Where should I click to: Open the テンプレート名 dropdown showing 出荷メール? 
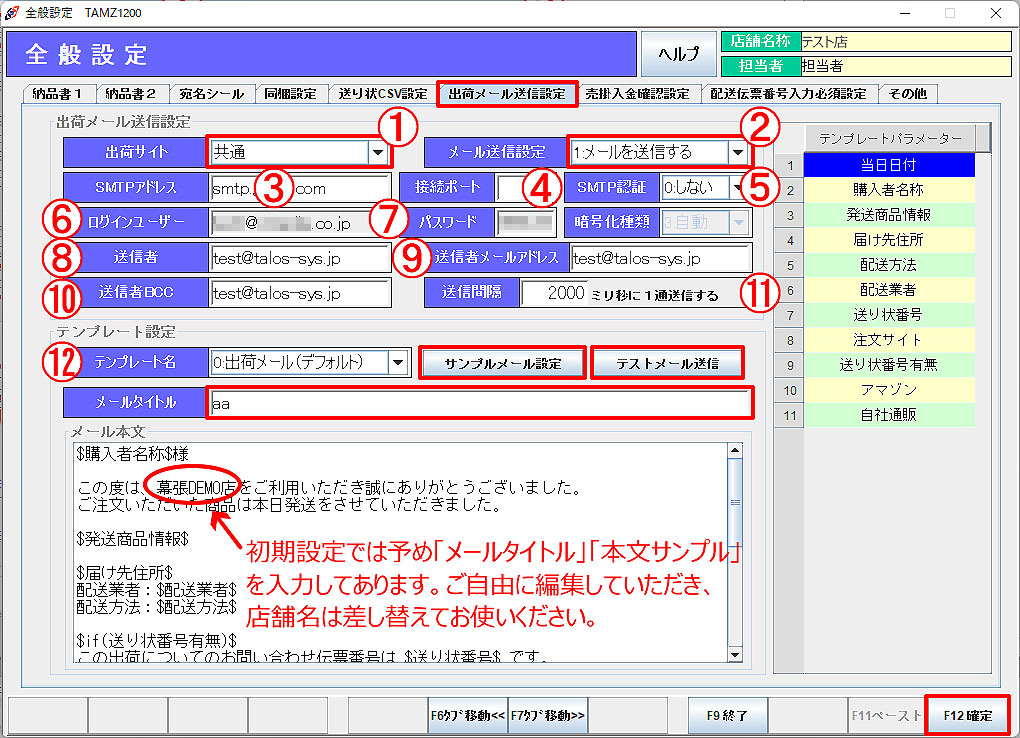(398, 363)
